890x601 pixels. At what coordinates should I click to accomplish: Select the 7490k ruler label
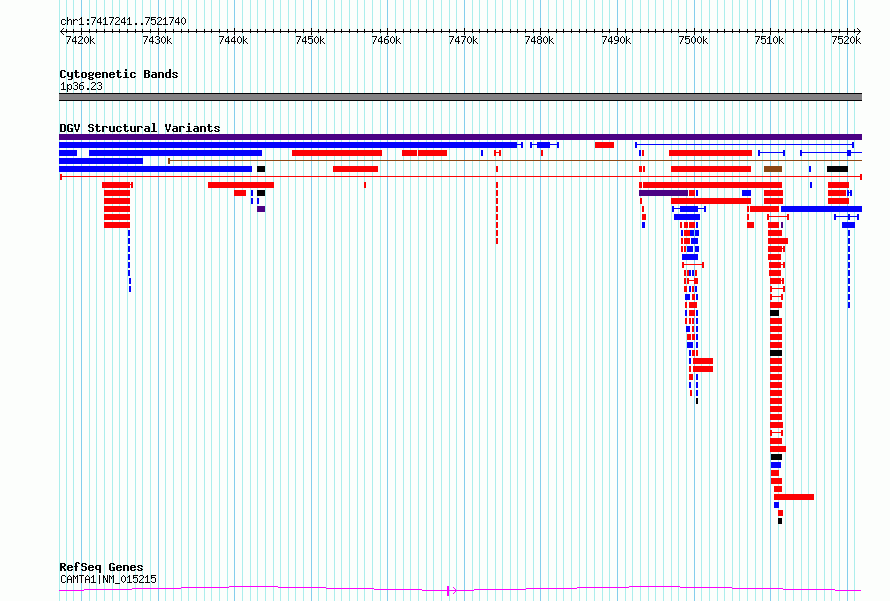point(616,40)
